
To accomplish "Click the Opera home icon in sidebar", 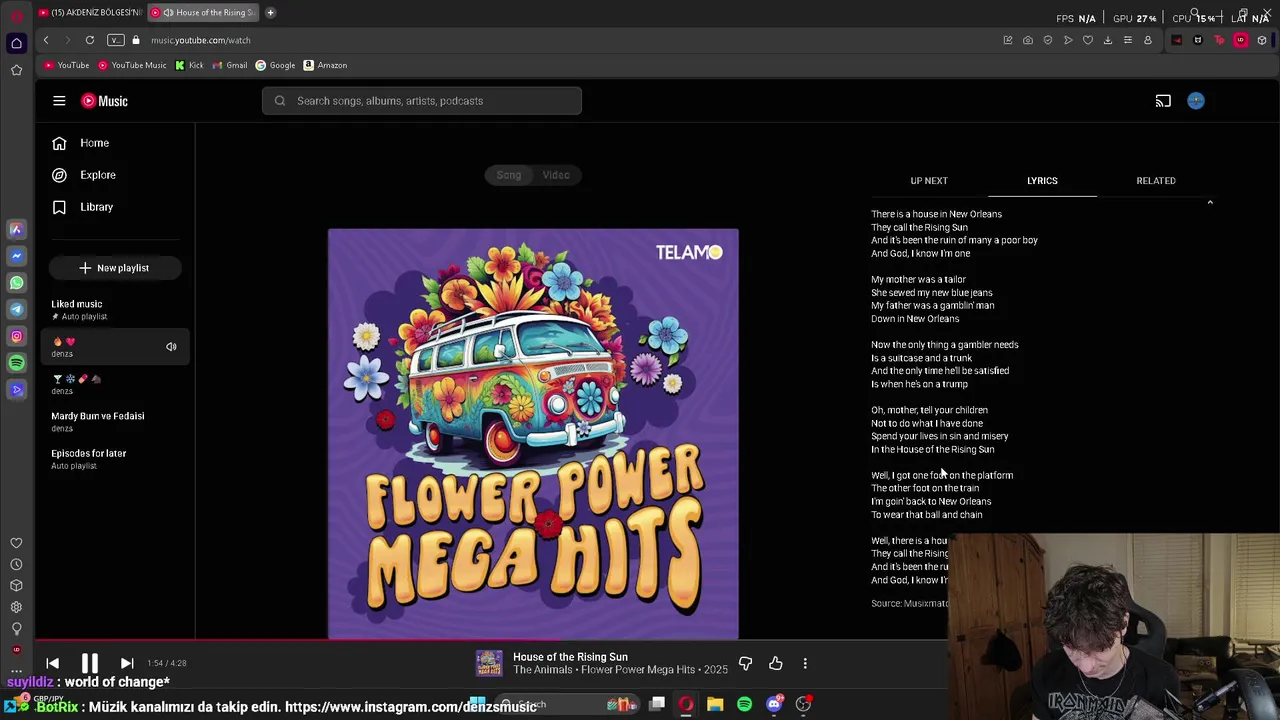I will (x=16, y=43).
